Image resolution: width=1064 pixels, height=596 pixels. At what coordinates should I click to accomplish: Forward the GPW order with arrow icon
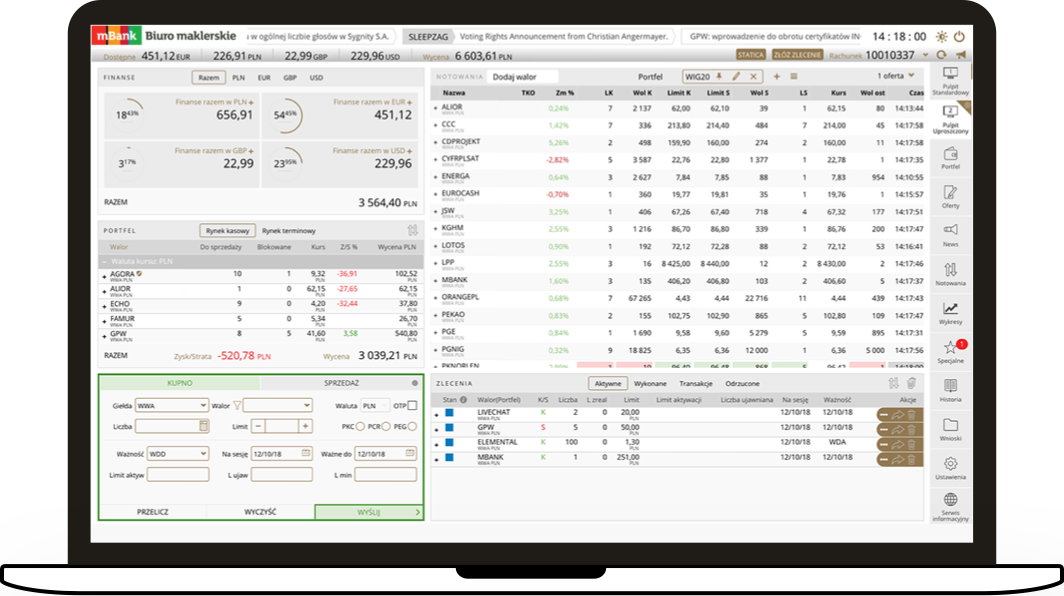click(898, 429)
